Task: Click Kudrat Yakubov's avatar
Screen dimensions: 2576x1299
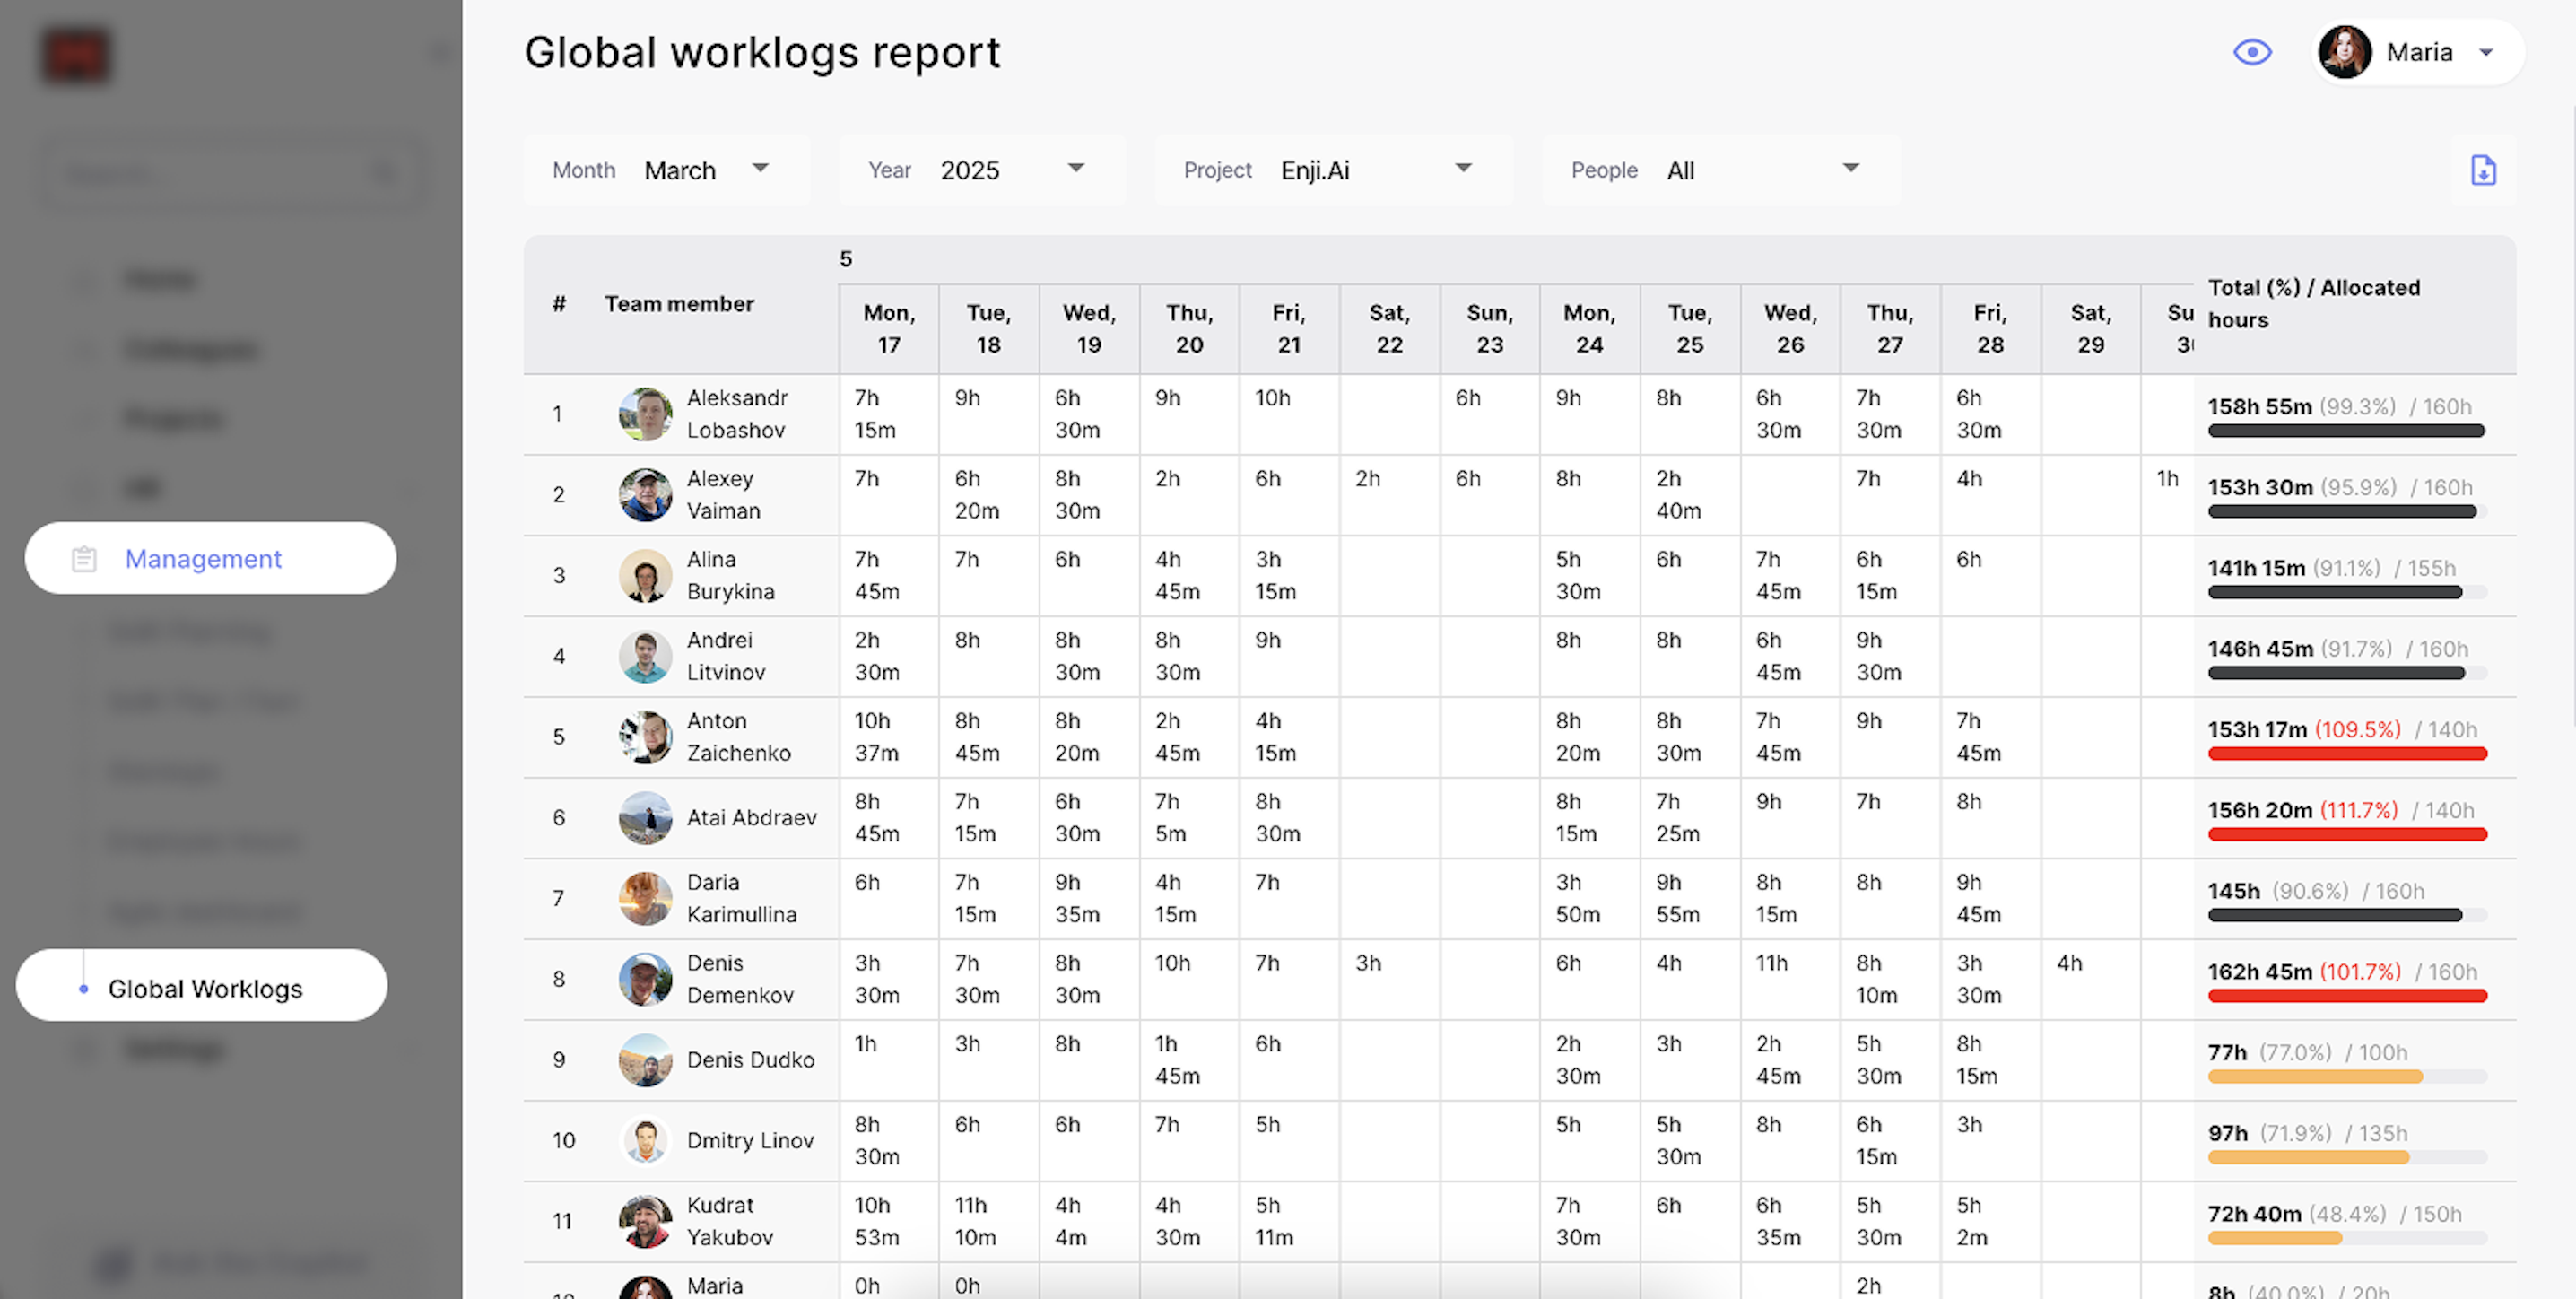Action: pos(645,1221)
